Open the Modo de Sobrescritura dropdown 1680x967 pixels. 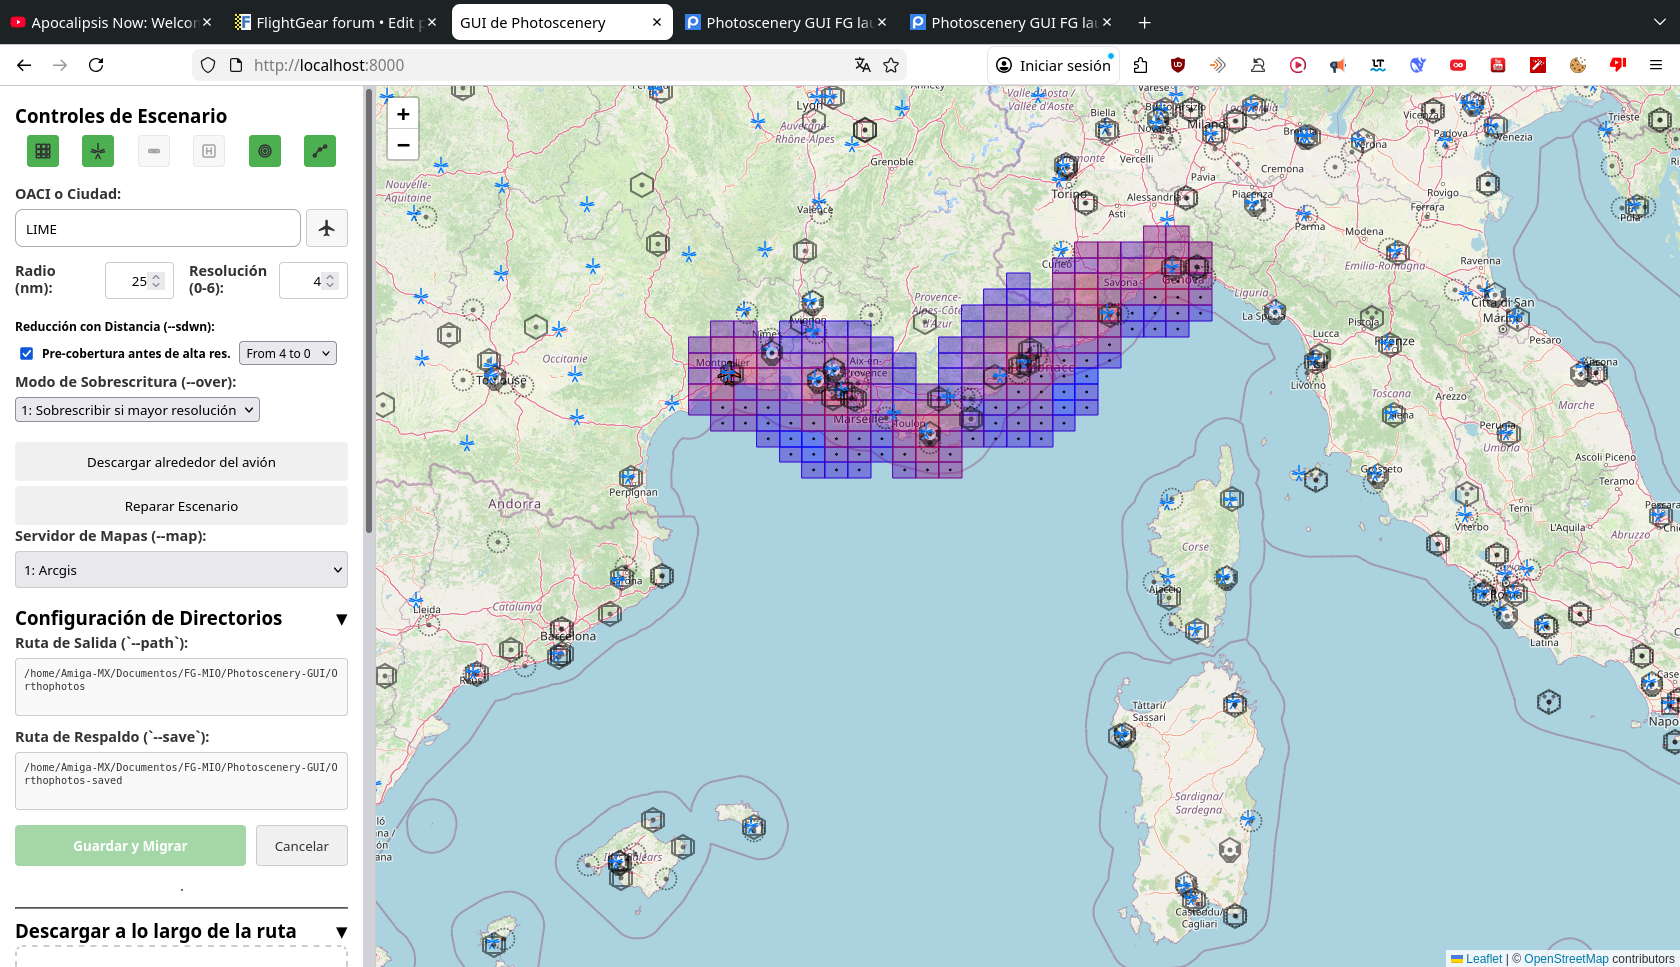click(x=138, y=410)
